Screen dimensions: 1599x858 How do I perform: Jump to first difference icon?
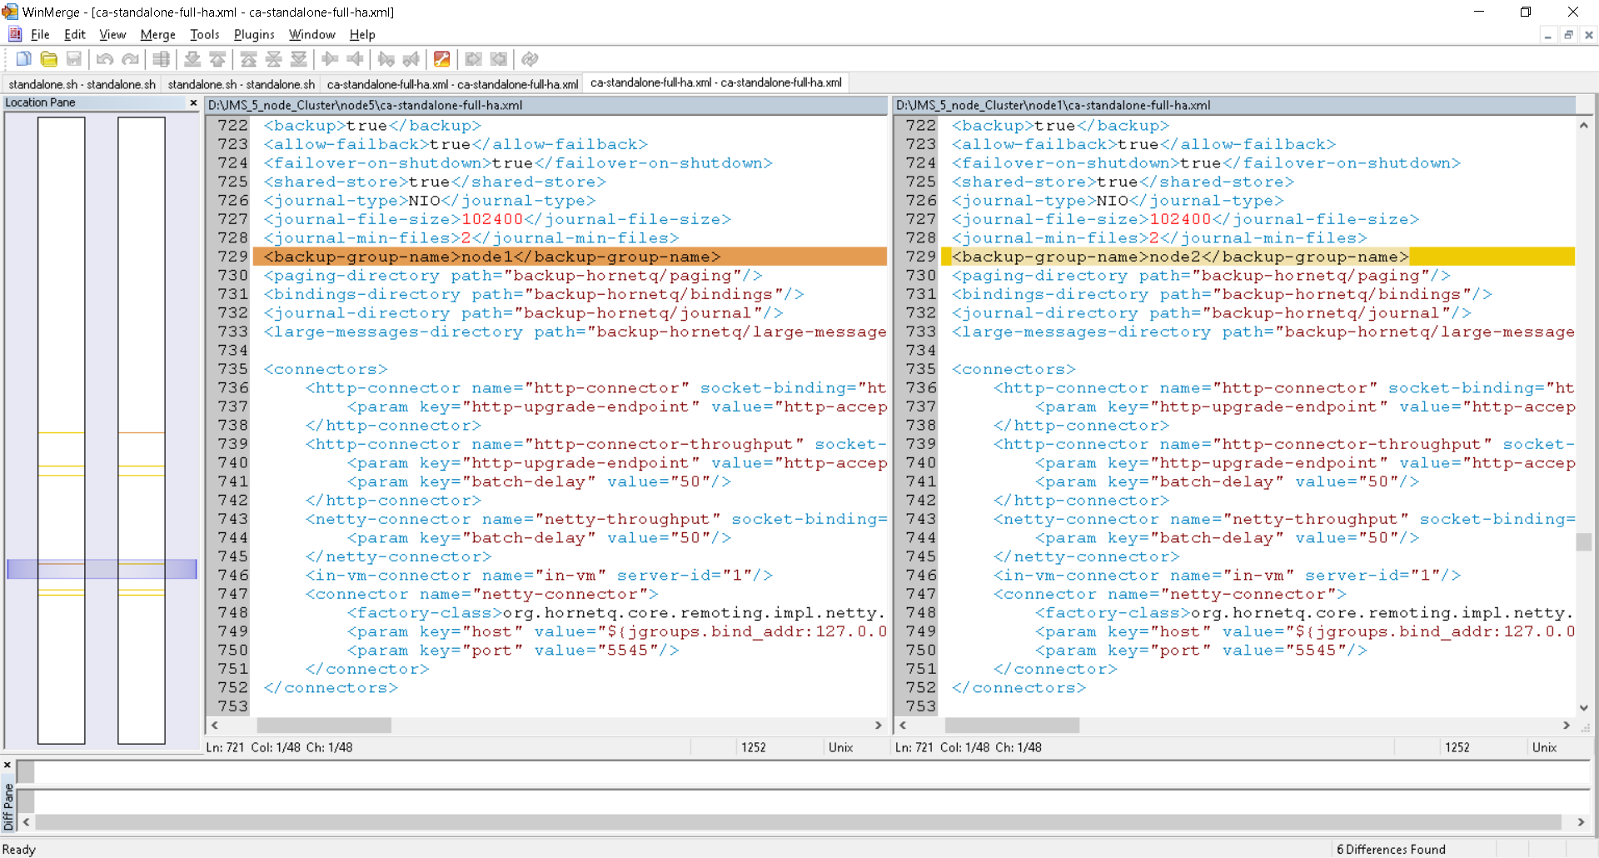[x=249, y=59]
